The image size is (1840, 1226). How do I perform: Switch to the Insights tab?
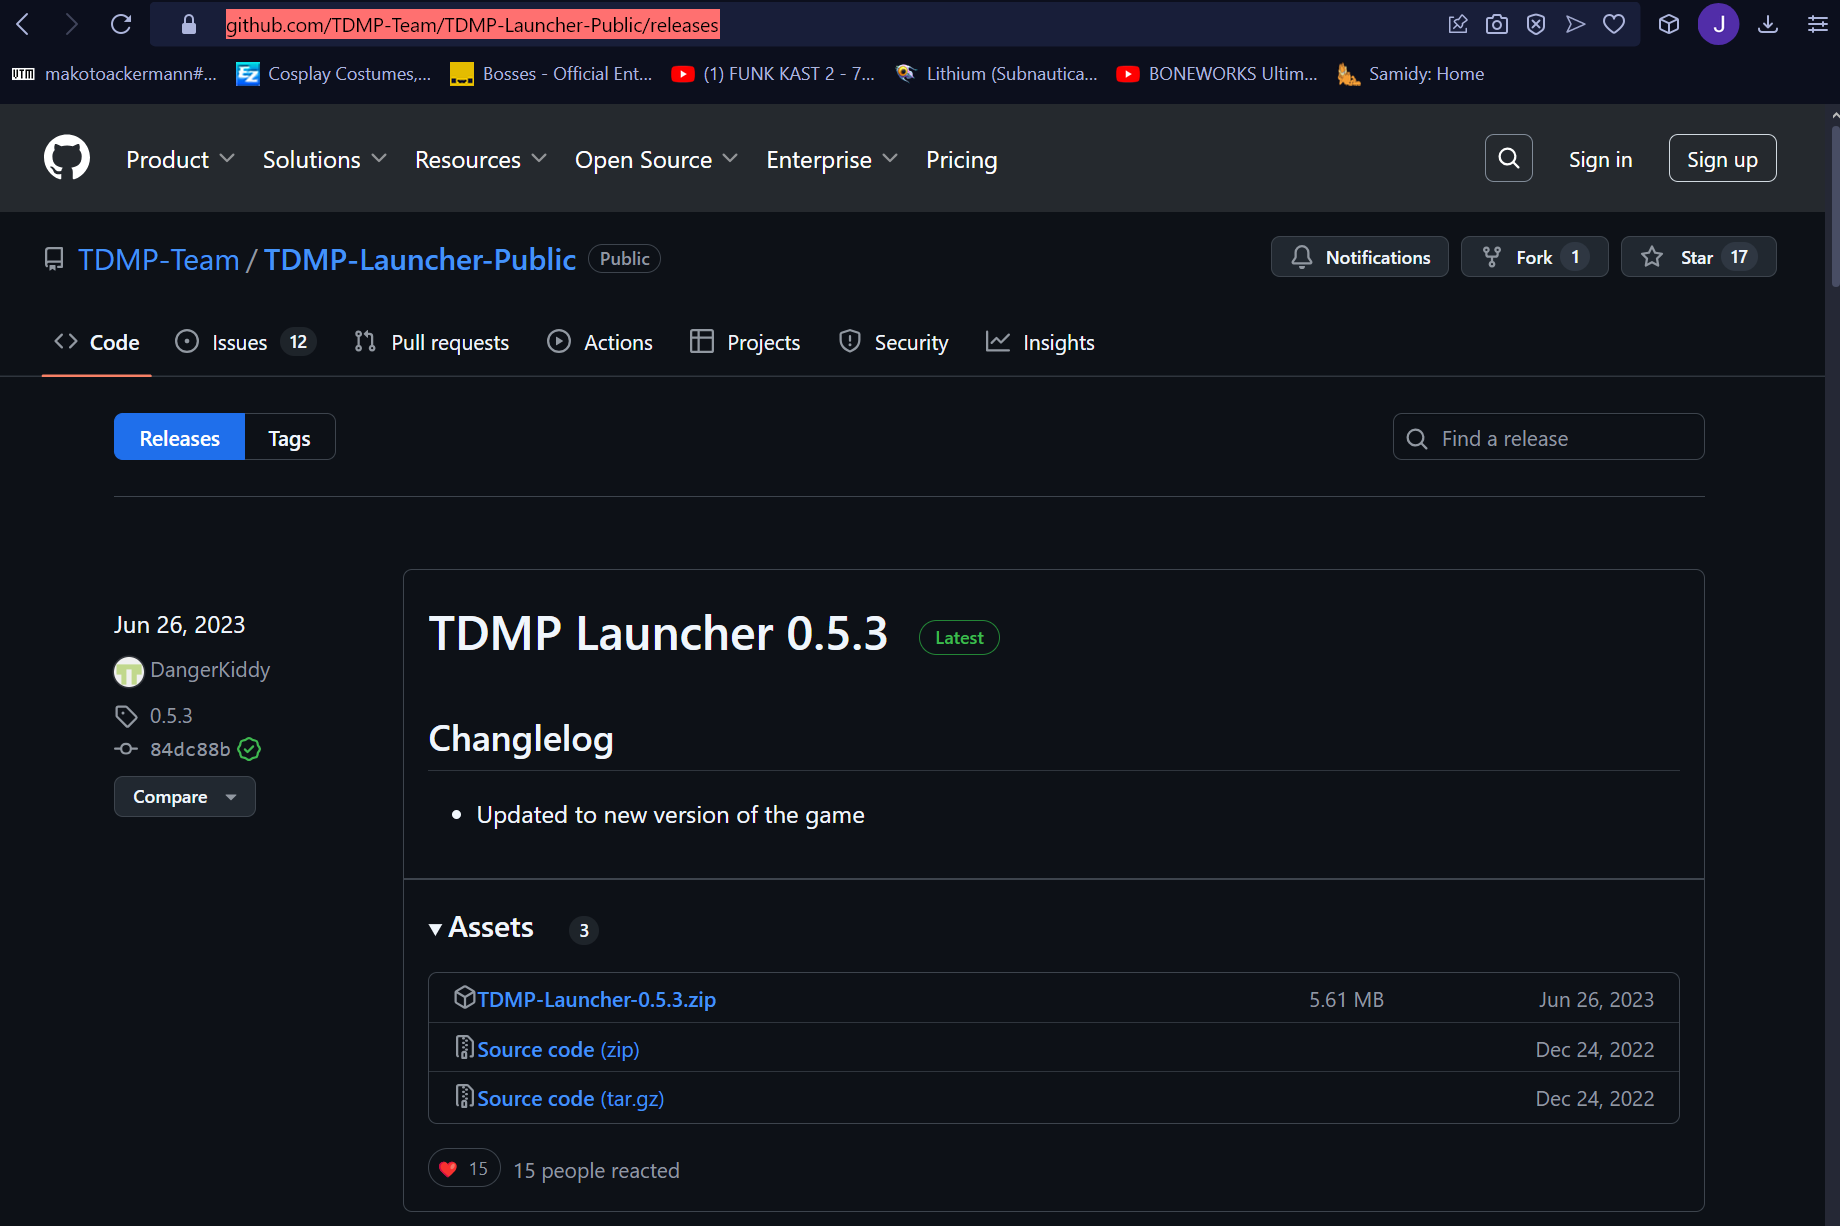pos(1040,342)
